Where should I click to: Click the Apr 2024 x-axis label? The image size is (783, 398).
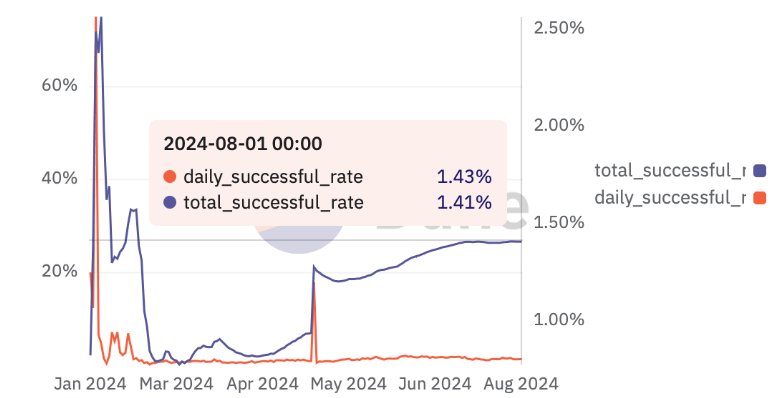click(x=263, y=384)
